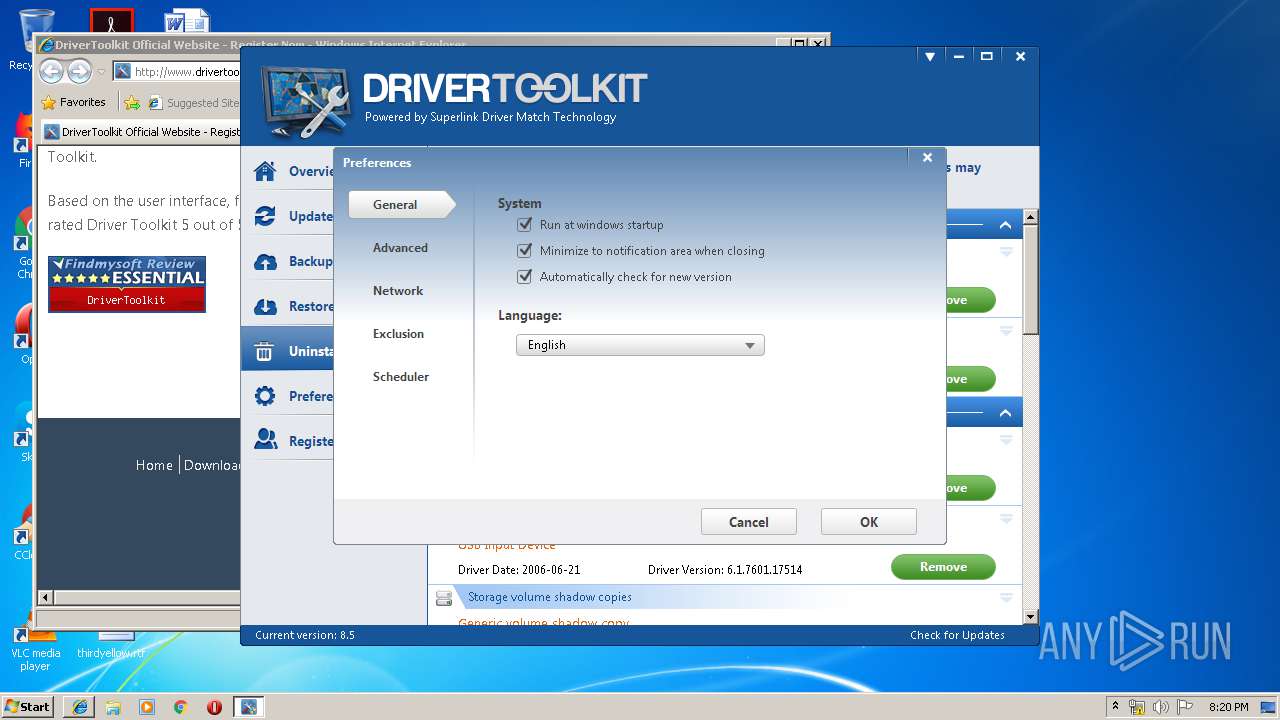Open the Exclusion preferences tab
Viewport: 1280px width, 720px height.
(398, 334)
